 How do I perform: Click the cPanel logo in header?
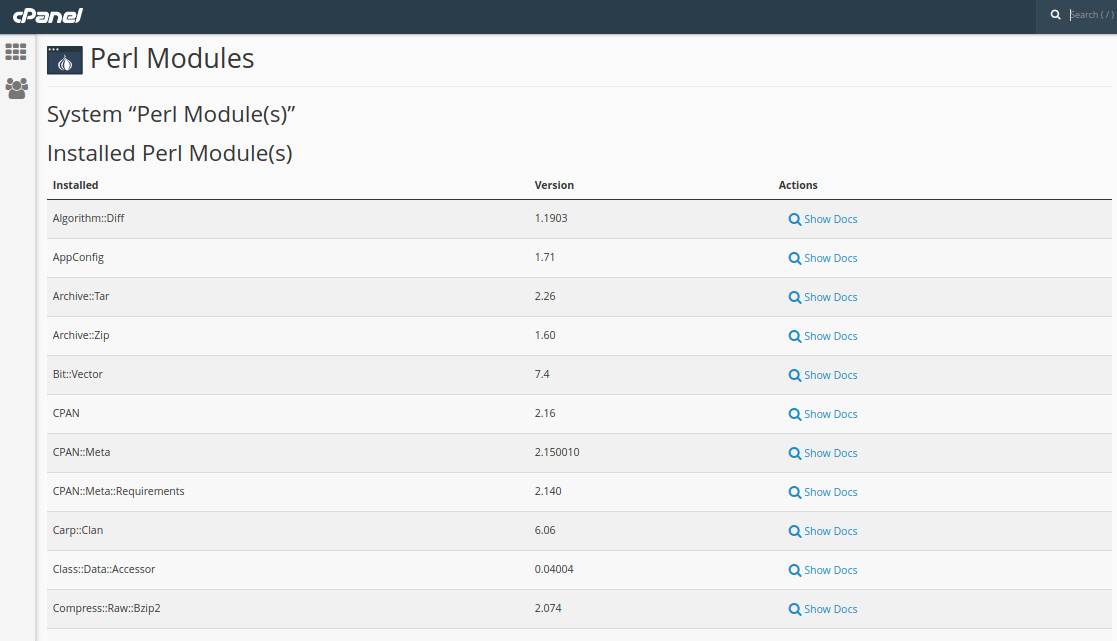coord(47,15)
